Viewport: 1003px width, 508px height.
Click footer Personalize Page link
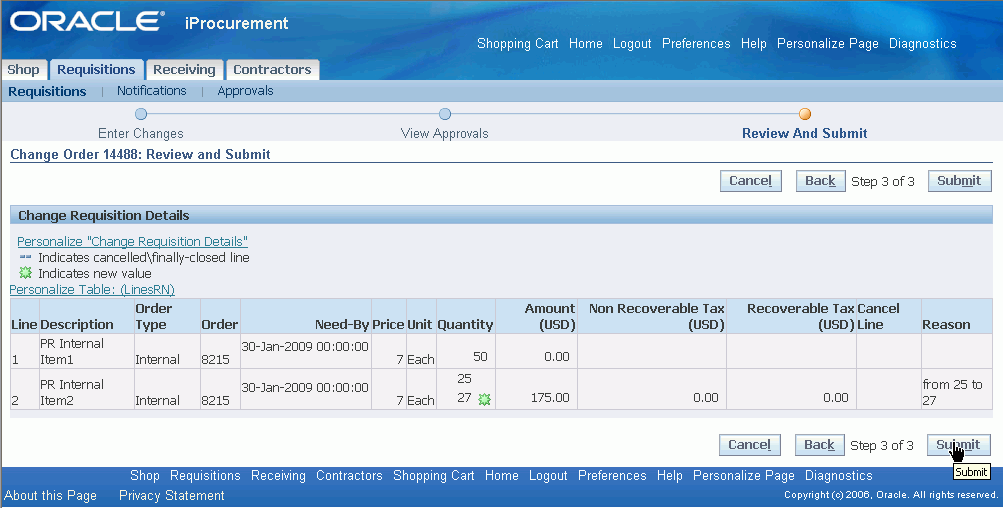(744, 475)
